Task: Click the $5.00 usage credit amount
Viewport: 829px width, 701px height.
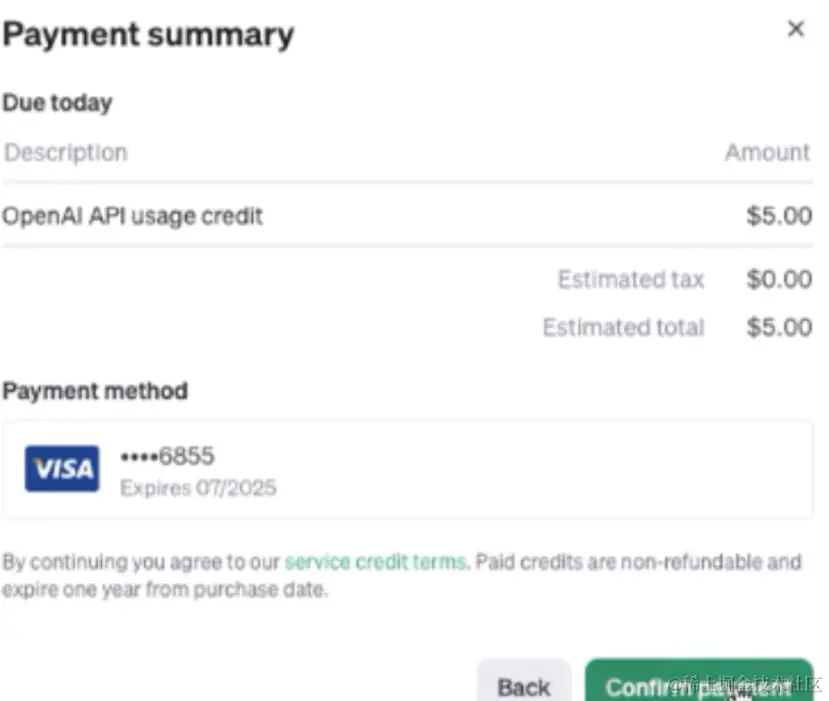Action: [778, 216]
